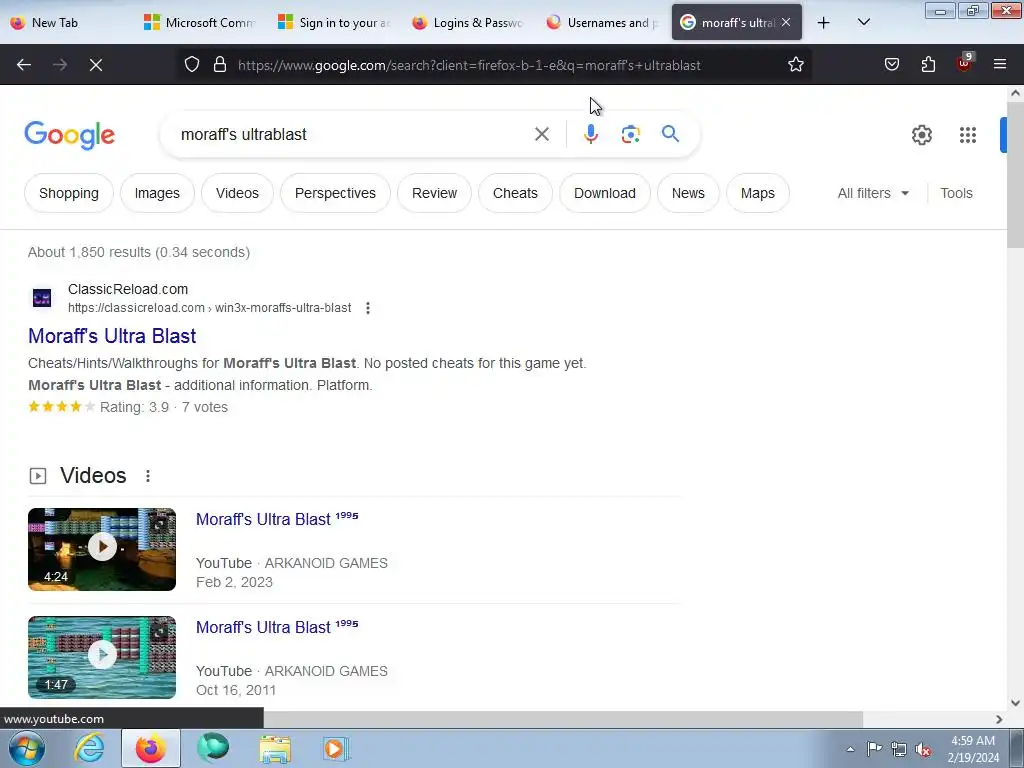Click vertical page scrollbar thumb
This screenshot has height=768, width=1024.
[x=1015, y=175]
